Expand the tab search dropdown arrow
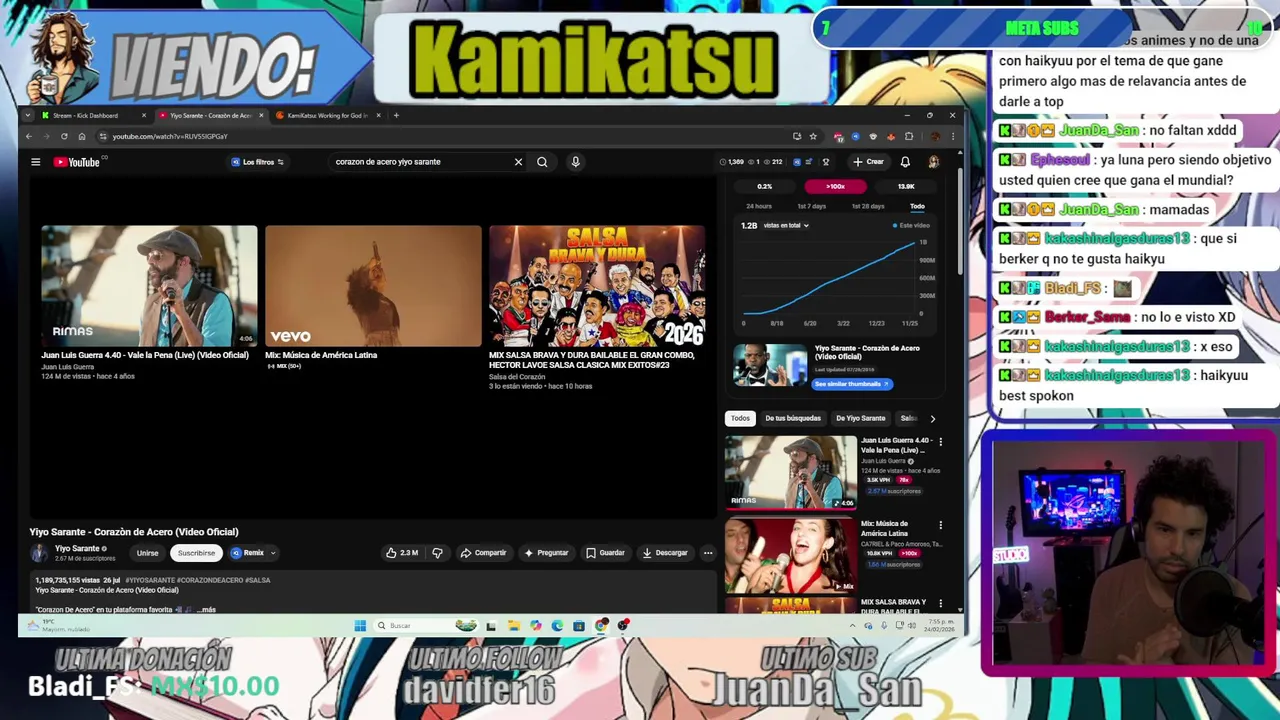The height and width of the screenshot is (720, 1280). (29, 115)
